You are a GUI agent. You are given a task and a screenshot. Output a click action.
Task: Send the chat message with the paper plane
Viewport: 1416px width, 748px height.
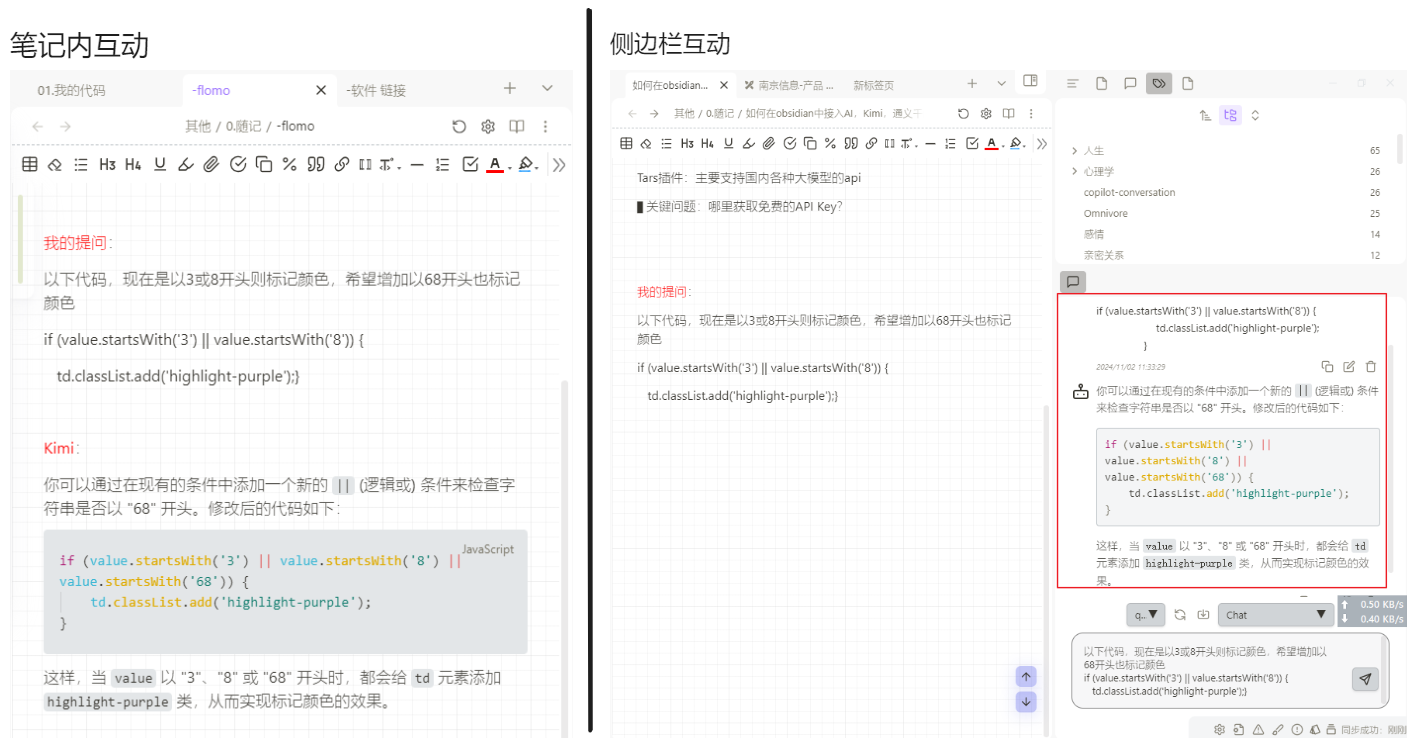coord(1364,679)
